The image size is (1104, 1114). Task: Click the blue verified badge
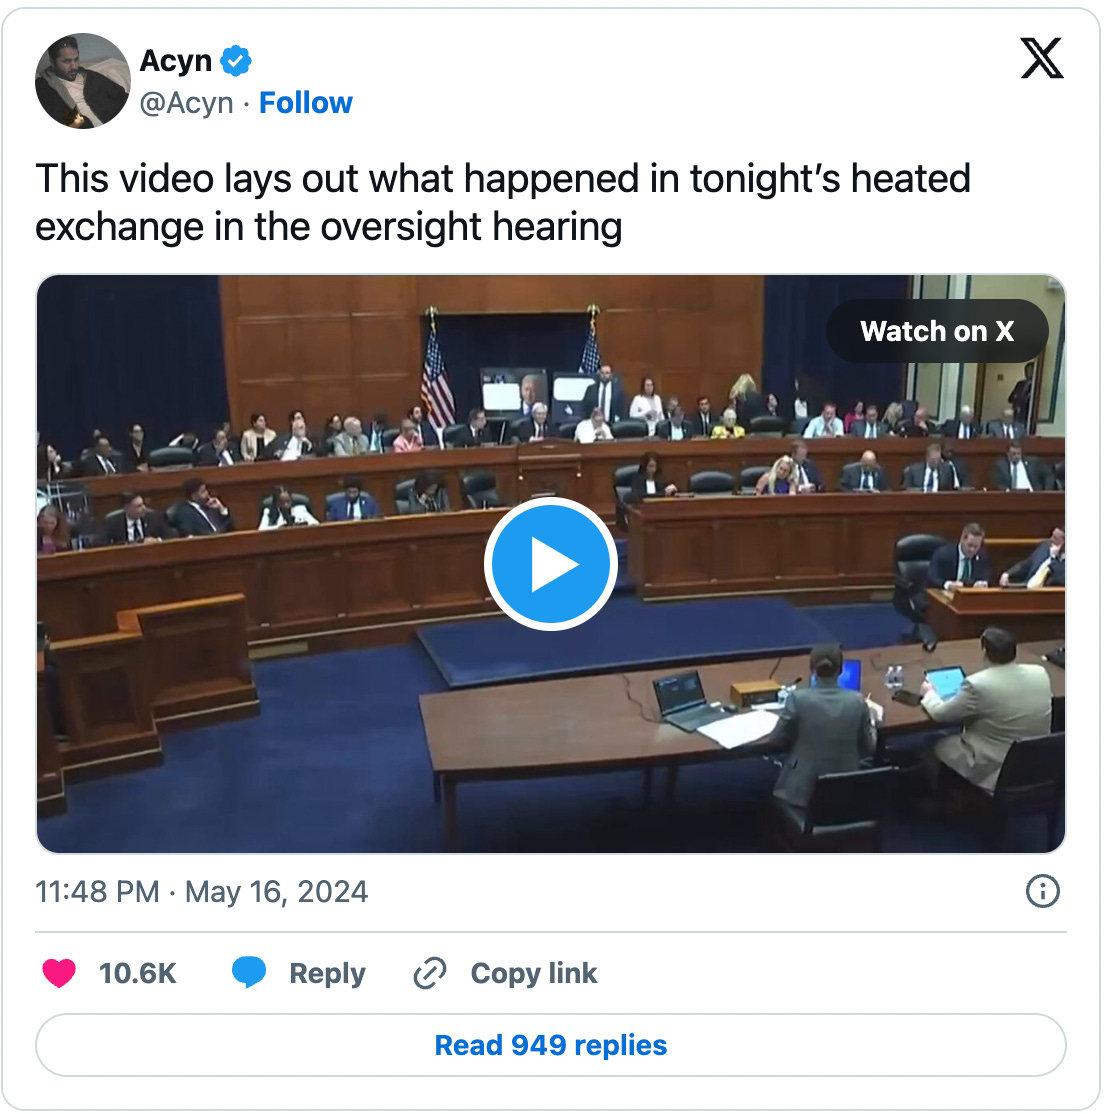(236, 61)
